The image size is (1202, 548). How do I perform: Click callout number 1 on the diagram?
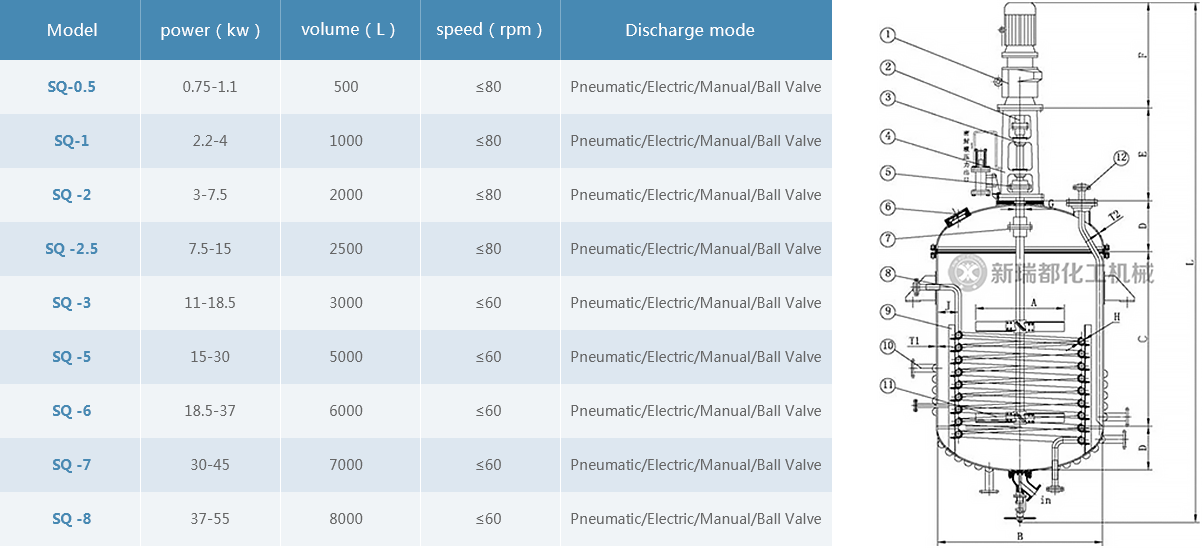pyautogui.click(x=889, y=36)
